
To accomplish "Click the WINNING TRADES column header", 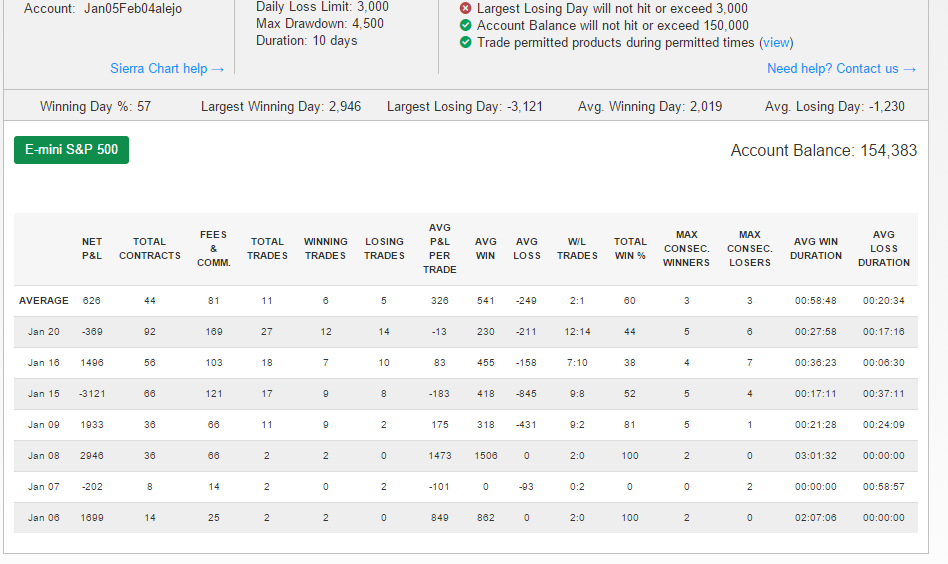I will pos(325,248).
